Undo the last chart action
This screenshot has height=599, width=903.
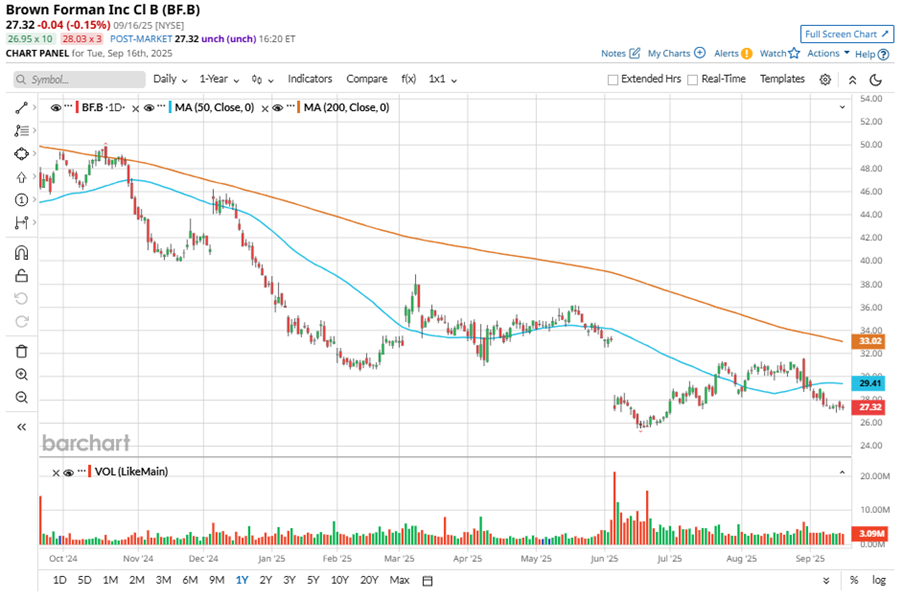[x=21, y=298]
